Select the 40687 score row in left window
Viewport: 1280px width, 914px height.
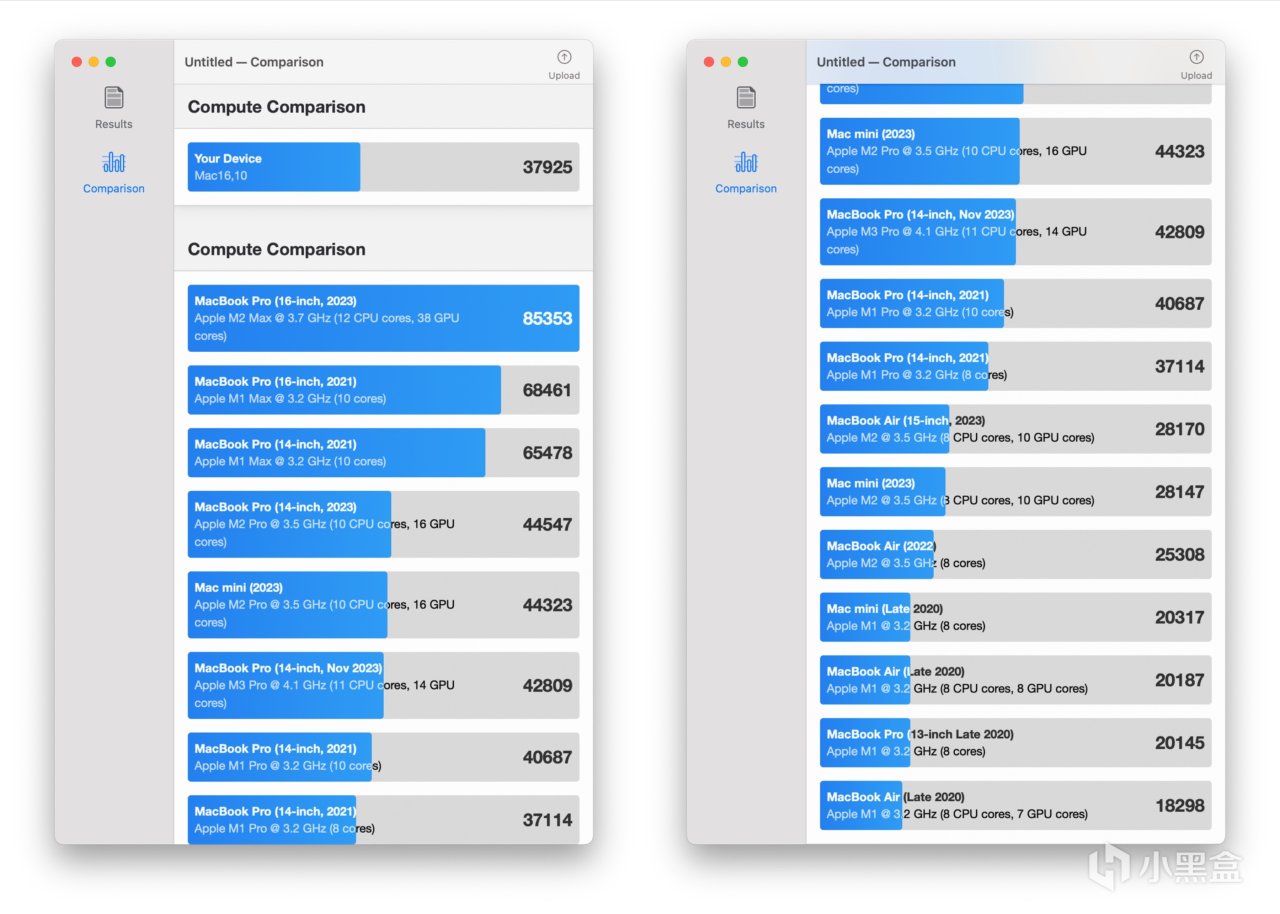click(x=383, y=757)
